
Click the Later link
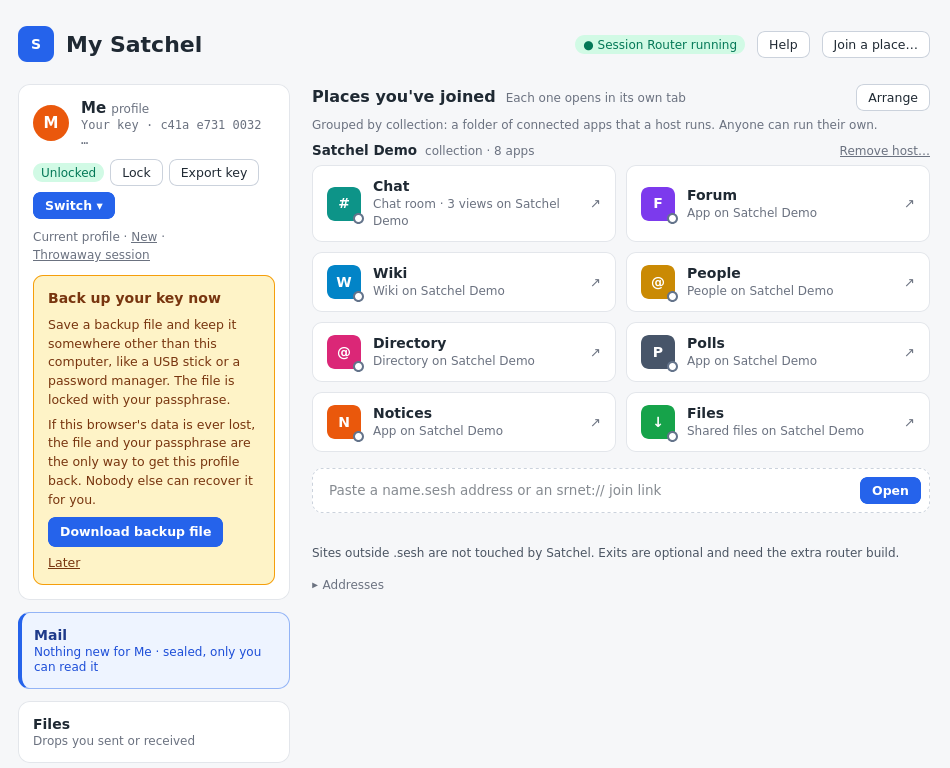[64, 563]
